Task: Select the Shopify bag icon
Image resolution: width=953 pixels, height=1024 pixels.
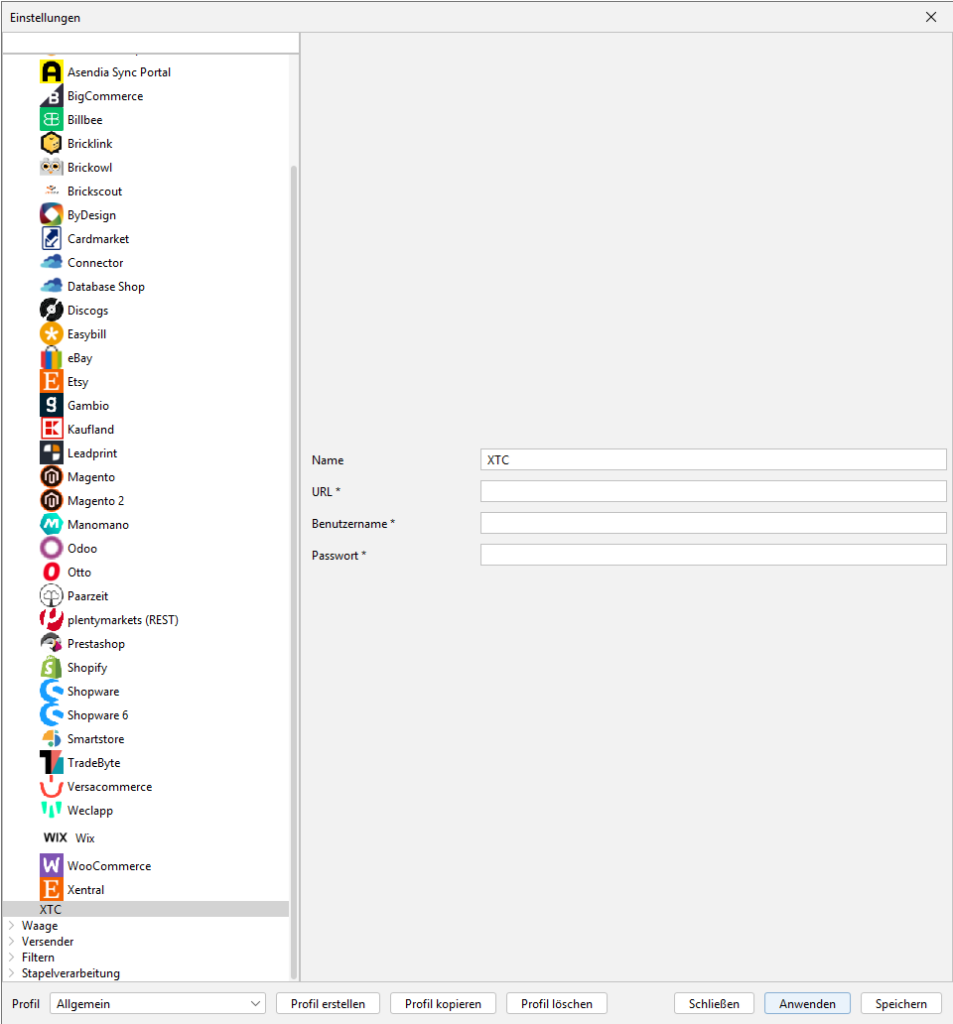Action: (x=51, y=667)
